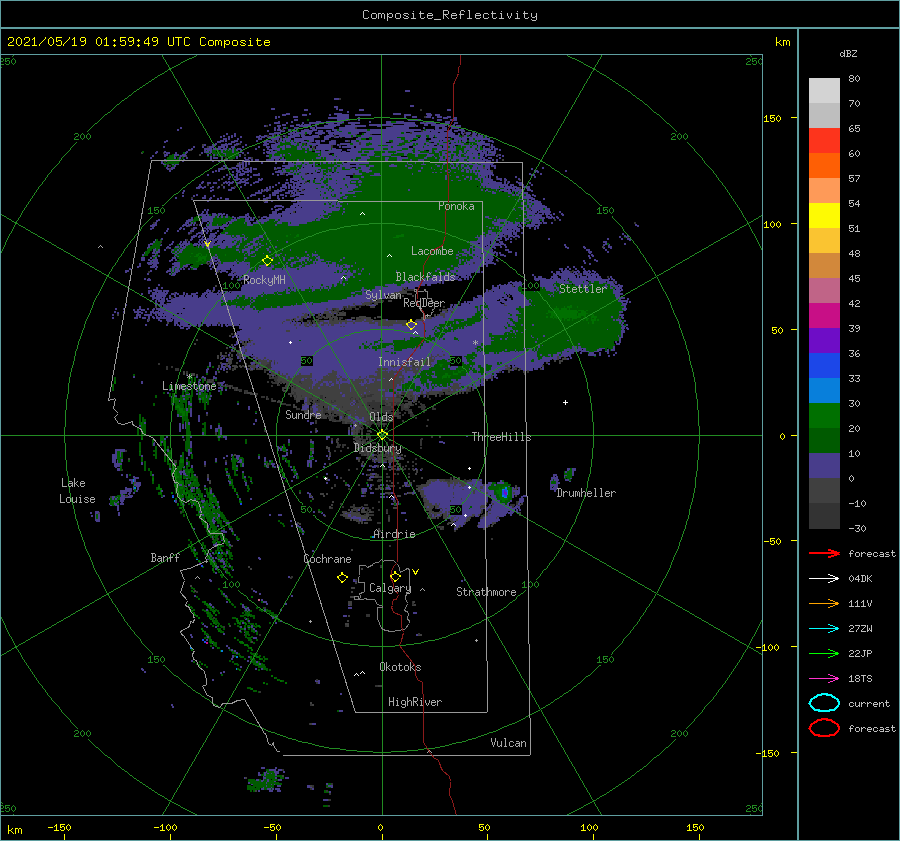Click the Airdrie town label
This screenshot has width=900, height=841.
click(394, 534)
